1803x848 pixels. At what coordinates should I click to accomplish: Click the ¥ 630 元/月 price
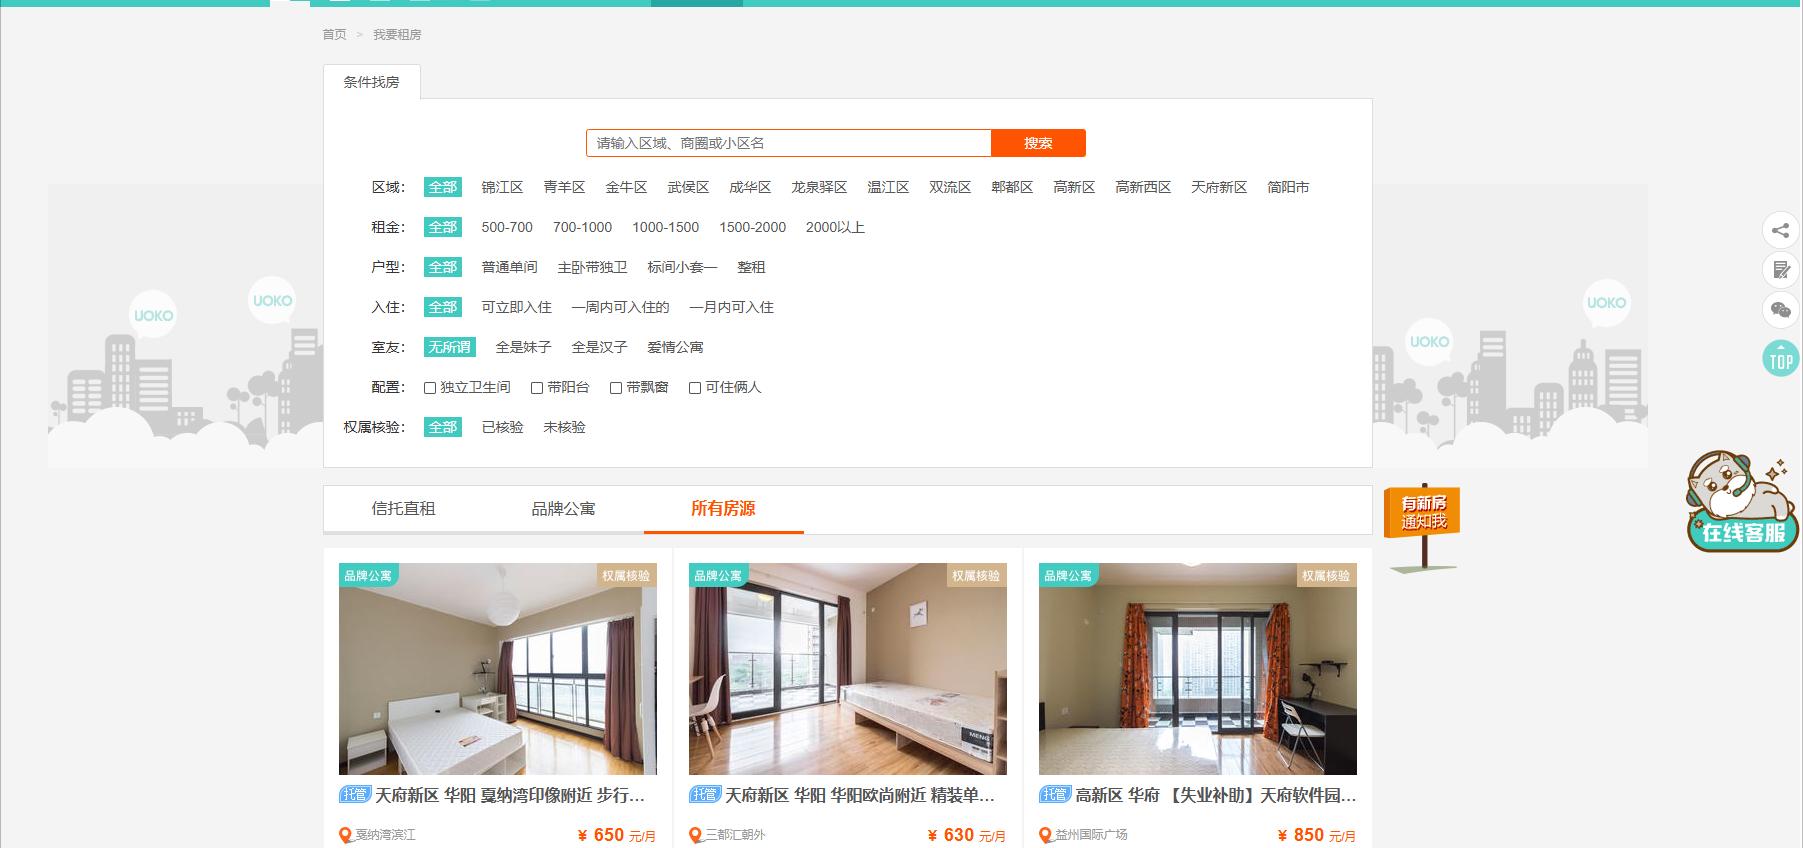click(967, 835)
